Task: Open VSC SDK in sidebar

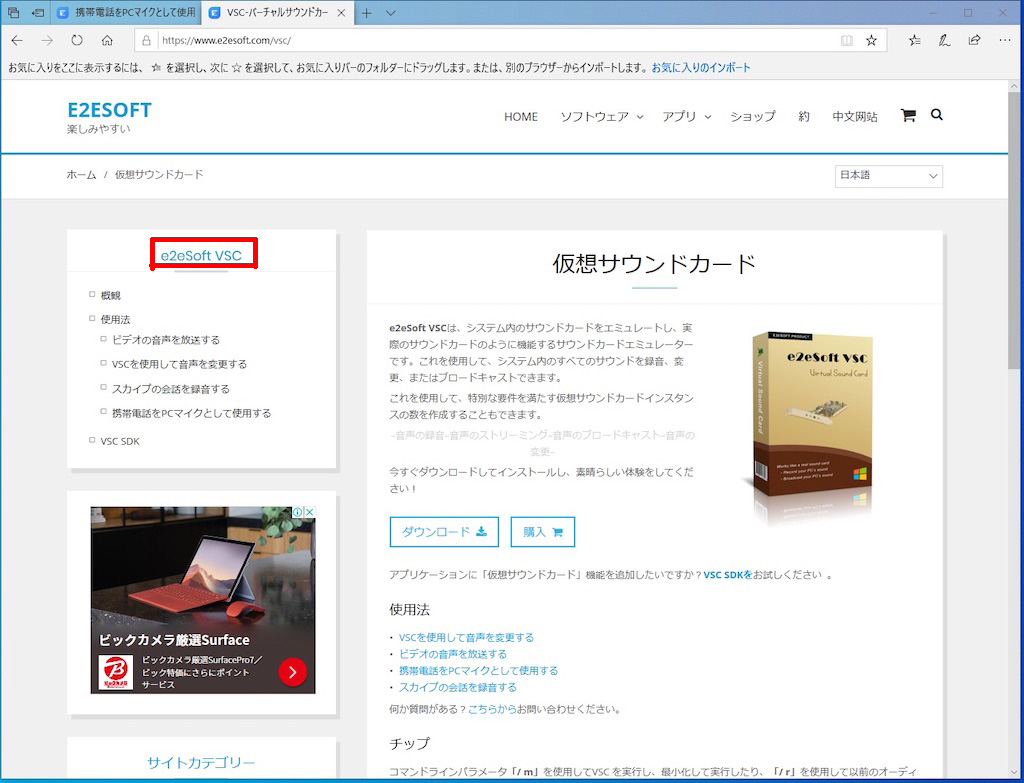Action: [x=120, y=441]
